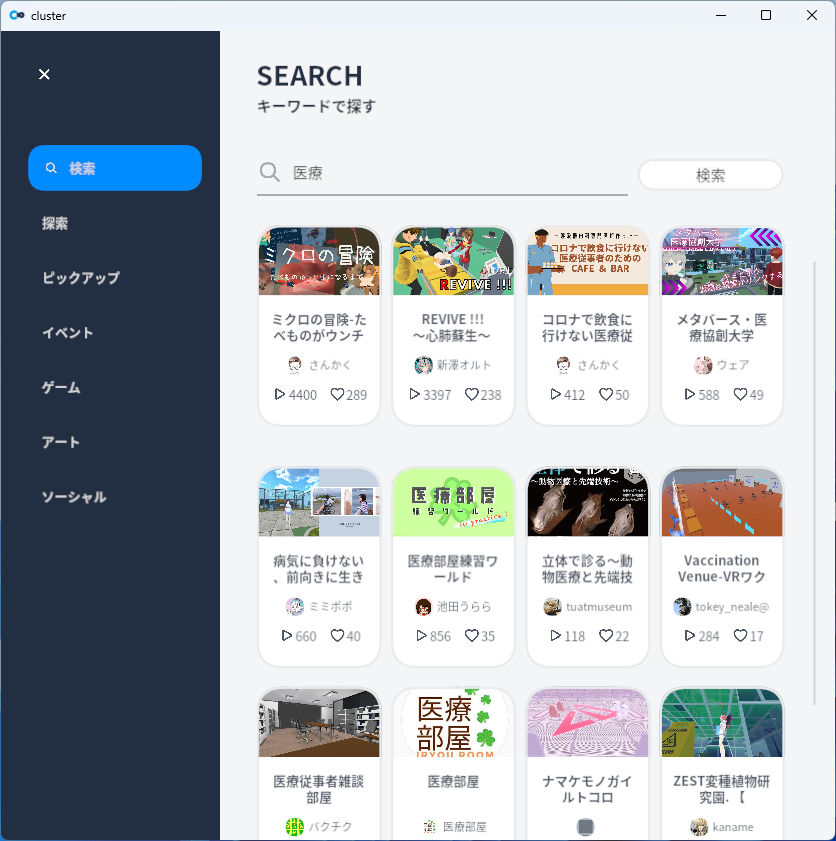The width and height of the screenshot is (836, 841).
Task: Click the title 病気に負けない、前向きに生き
Action: pos(319,569)
